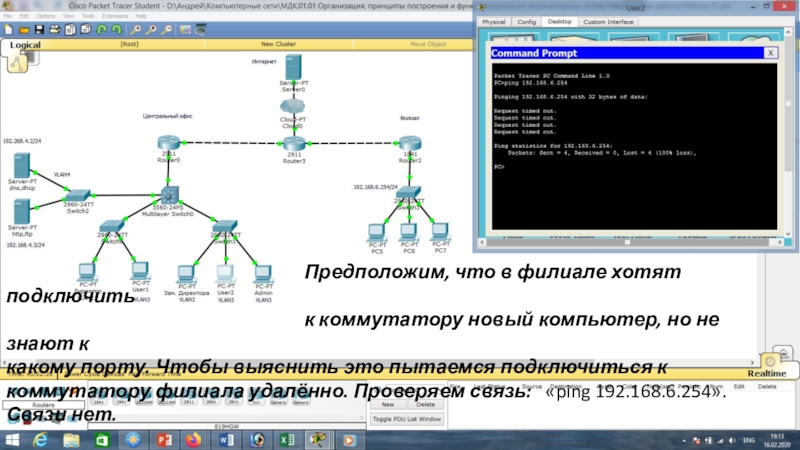This screenshot has height=450, width=800.
Task: Select the Router2 branch router
Action: (x=410, y=143)
